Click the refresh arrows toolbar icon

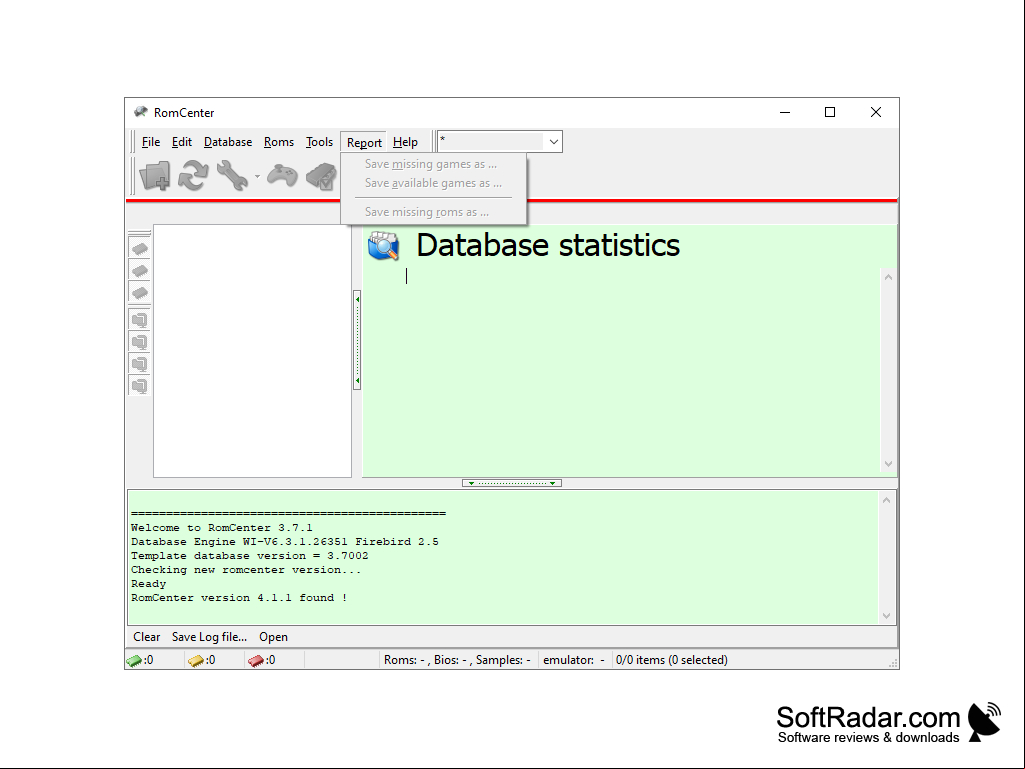tap(193, 175)
